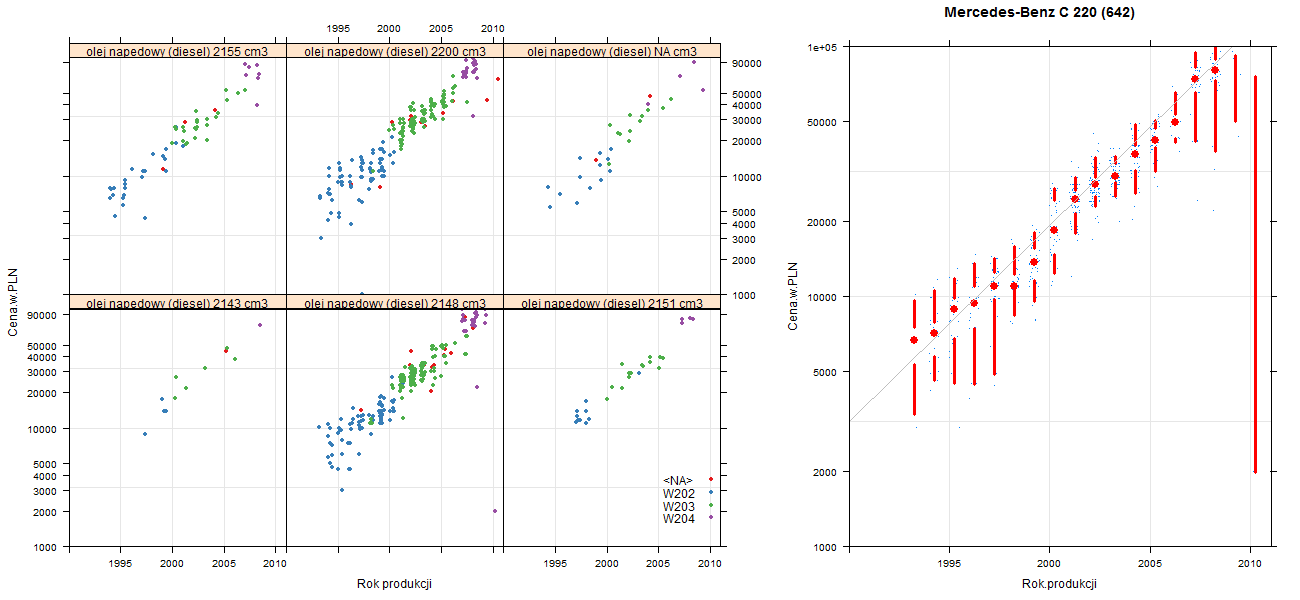Click the 50000 tick on the Mercedes chart
Screen dimensions: 1300x600
tap(822, 122)
